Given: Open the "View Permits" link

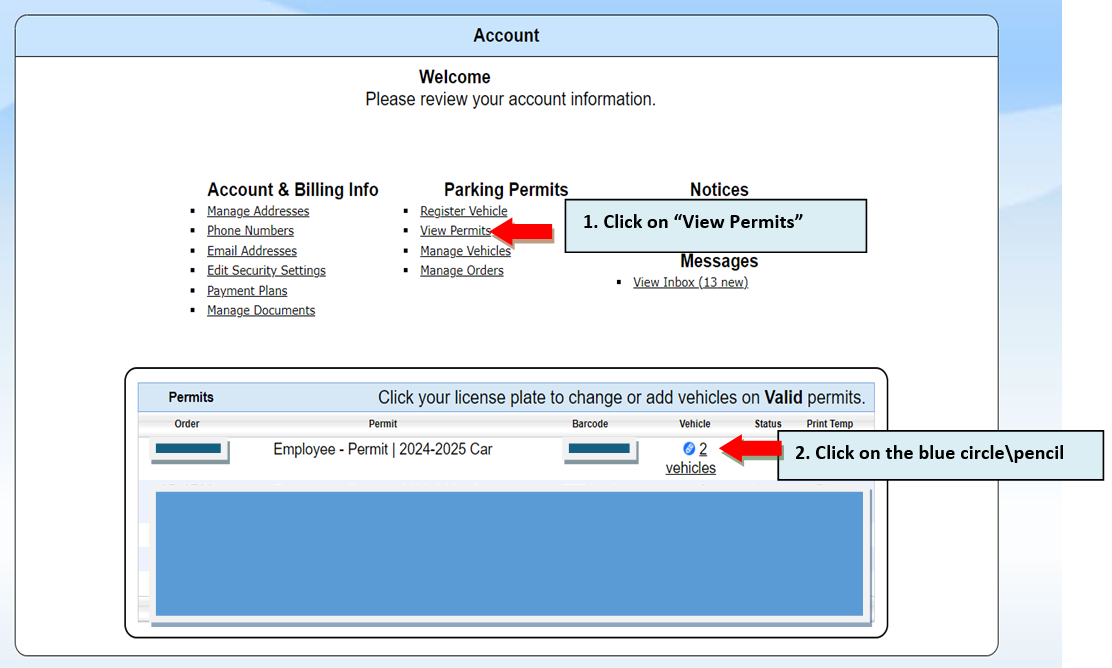Looking at the screenshot, I should 456,230.
